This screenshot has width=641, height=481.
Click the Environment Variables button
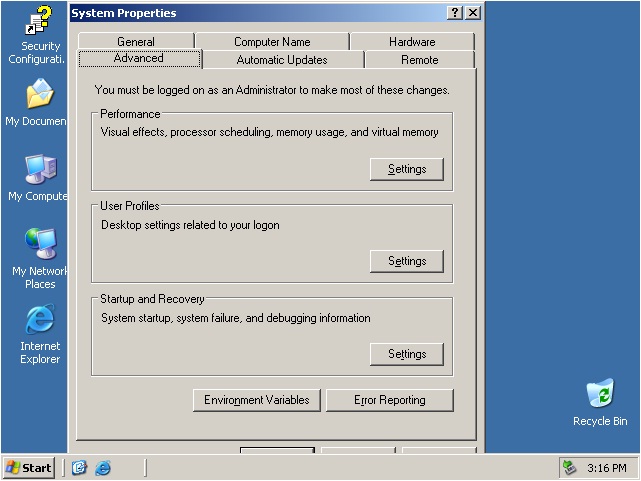[257, 400]
